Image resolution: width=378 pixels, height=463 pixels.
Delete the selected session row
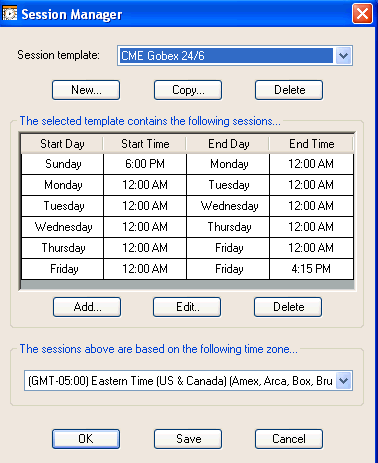click(288, 307)
